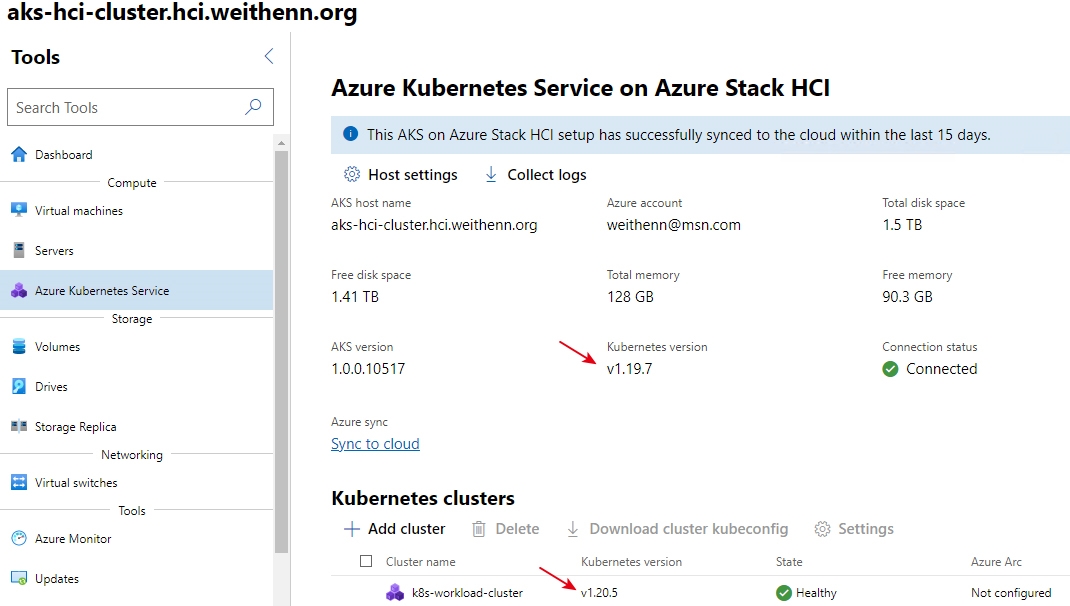Click the Virtual switches icon
Viewport: 1070px width, 606px height.
coord(19,482)
